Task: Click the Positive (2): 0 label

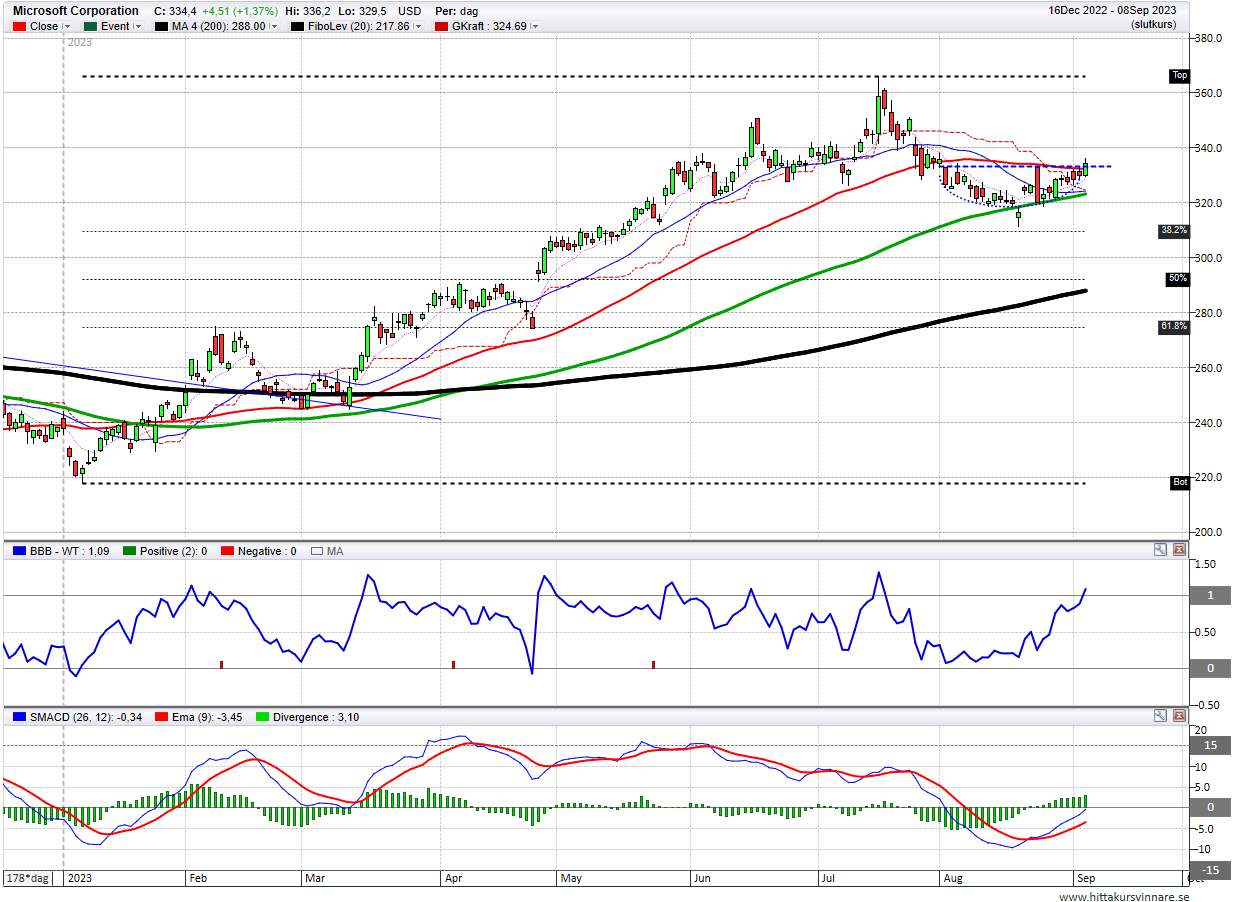Action: tap(173, 551)
